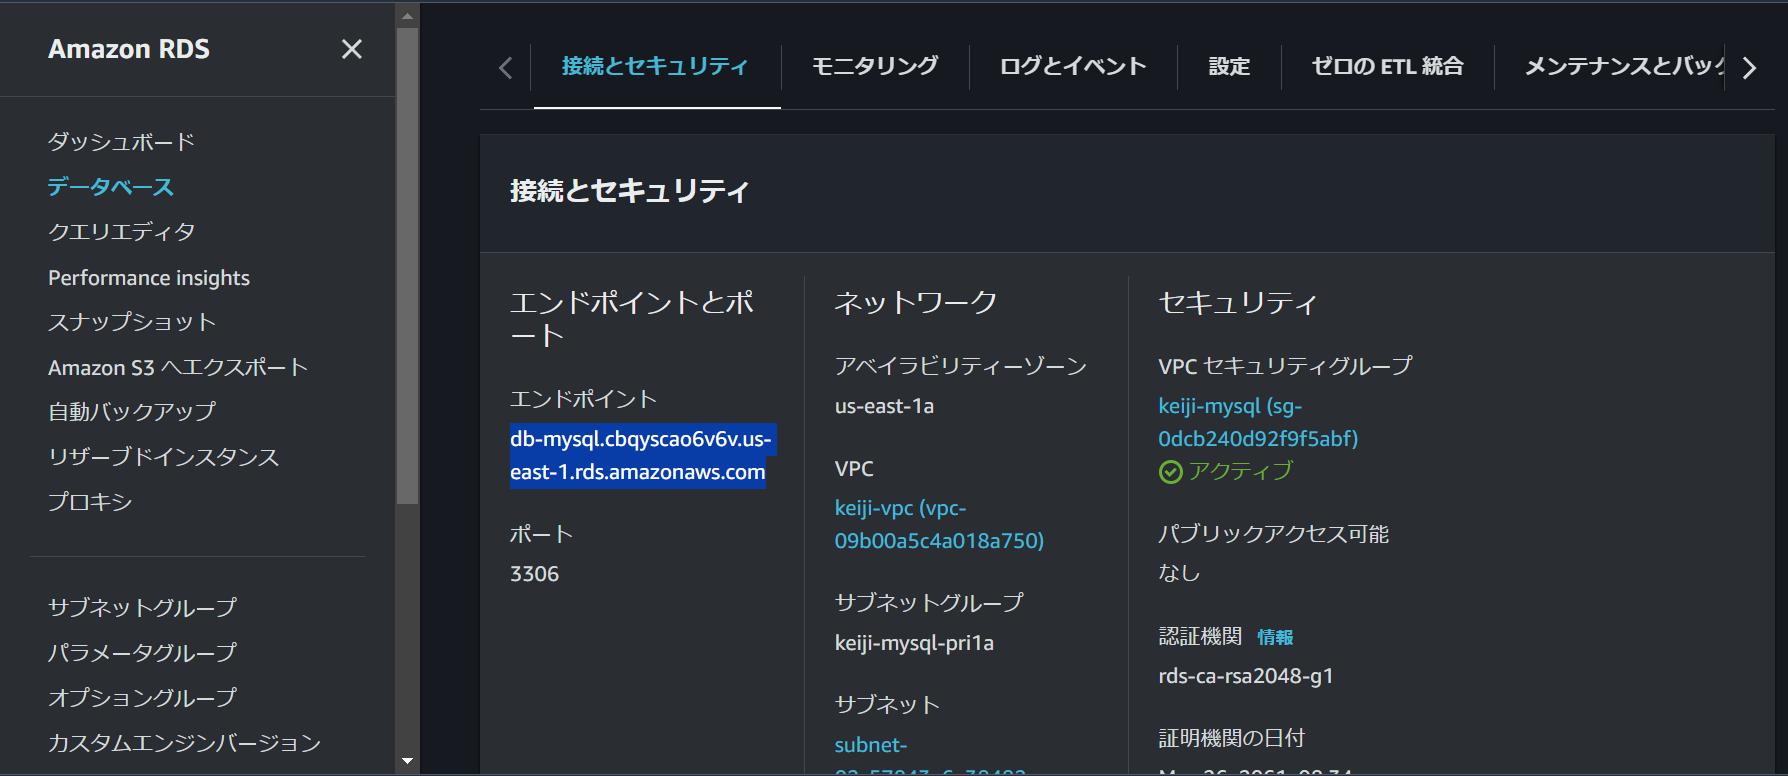Open Amazon S3 へエクスポート
This screenshot has height=776, width=1788.
[x=178, y=367]
